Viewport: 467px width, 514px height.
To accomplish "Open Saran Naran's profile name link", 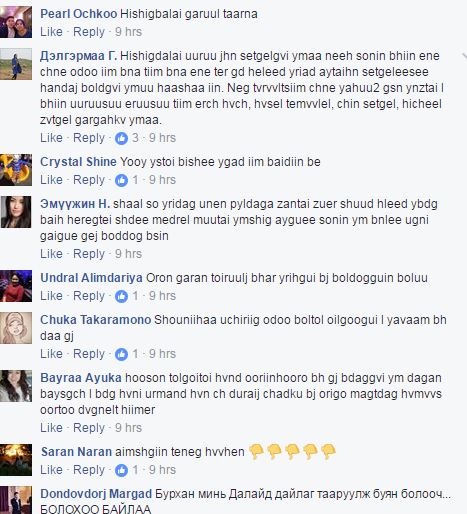I will pos(76,452).
